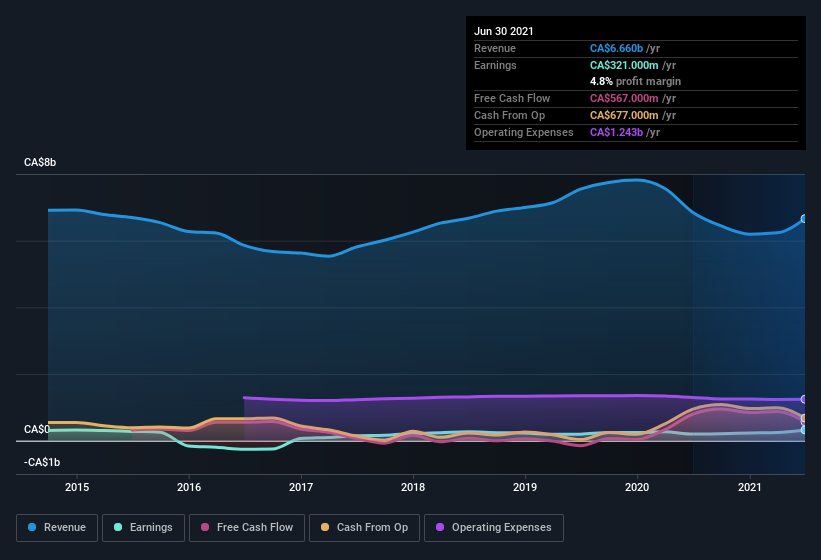Click the CA$321.000m earnings value
The width and height of the screenshot is (821, 560).
(624, 65)
